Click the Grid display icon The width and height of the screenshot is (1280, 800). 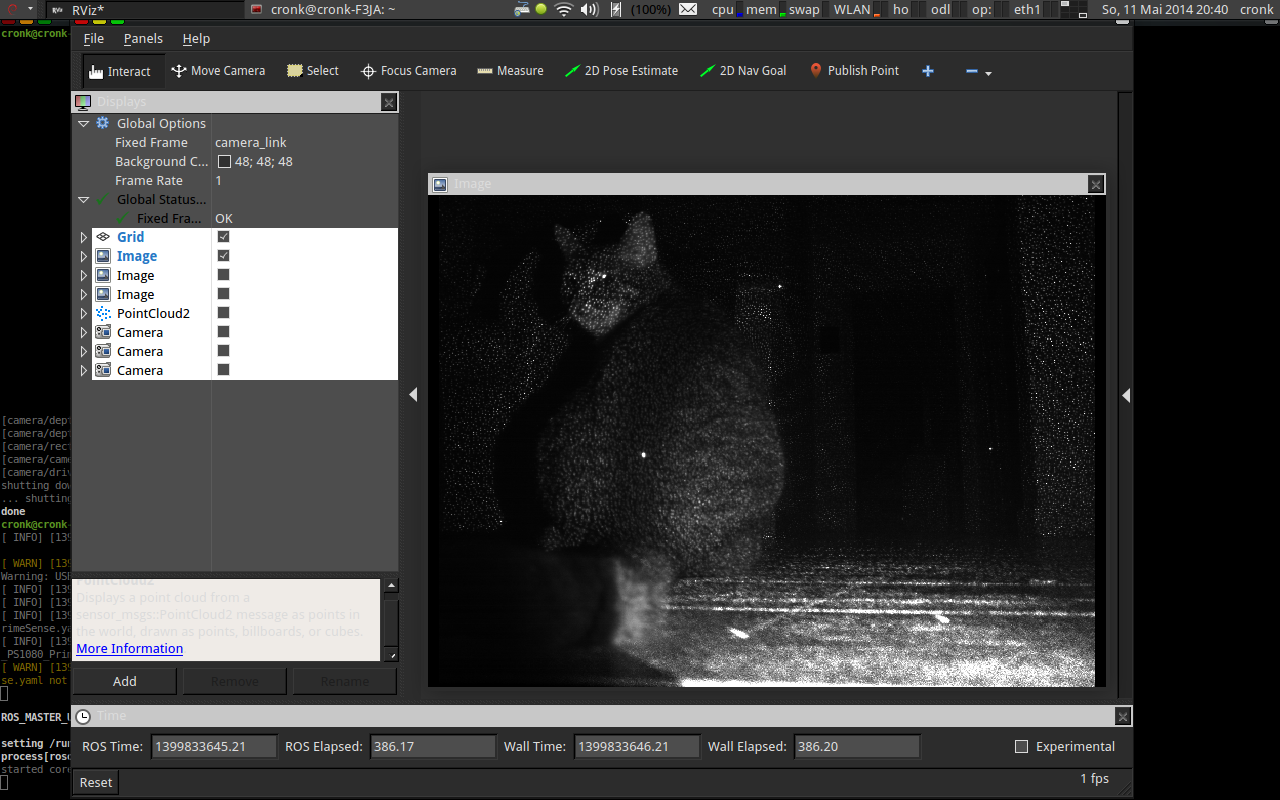(103, 237)
